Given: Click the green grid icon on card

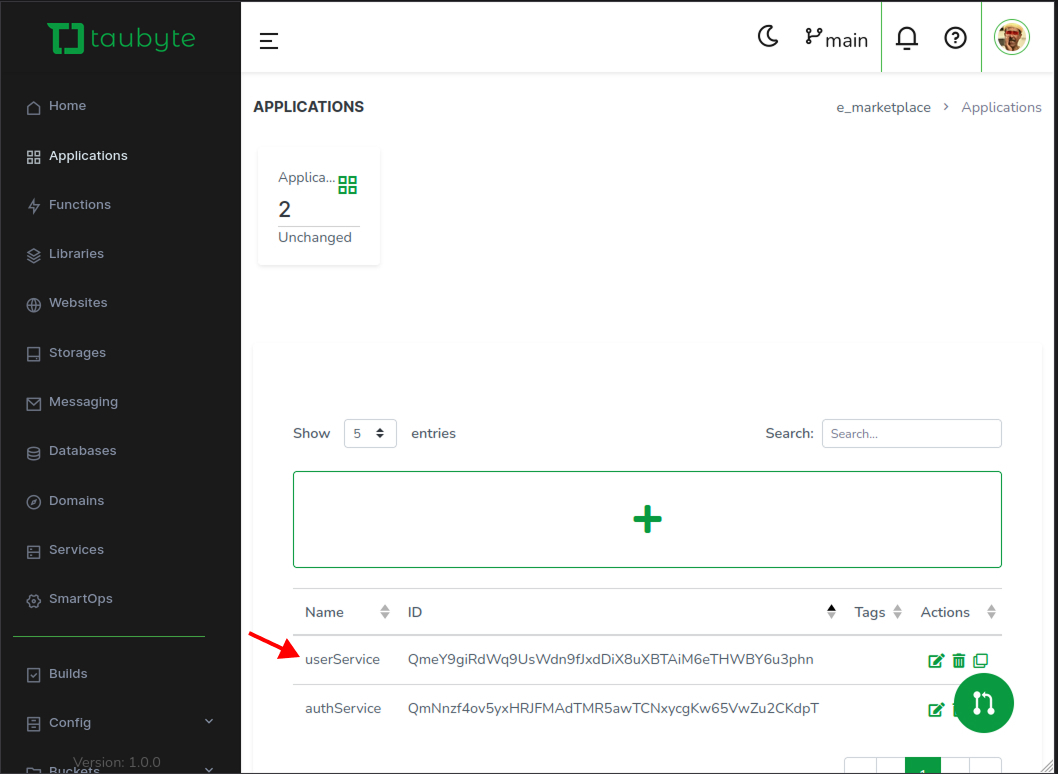Looking at the screenshot, I should [x=347, y=185].
